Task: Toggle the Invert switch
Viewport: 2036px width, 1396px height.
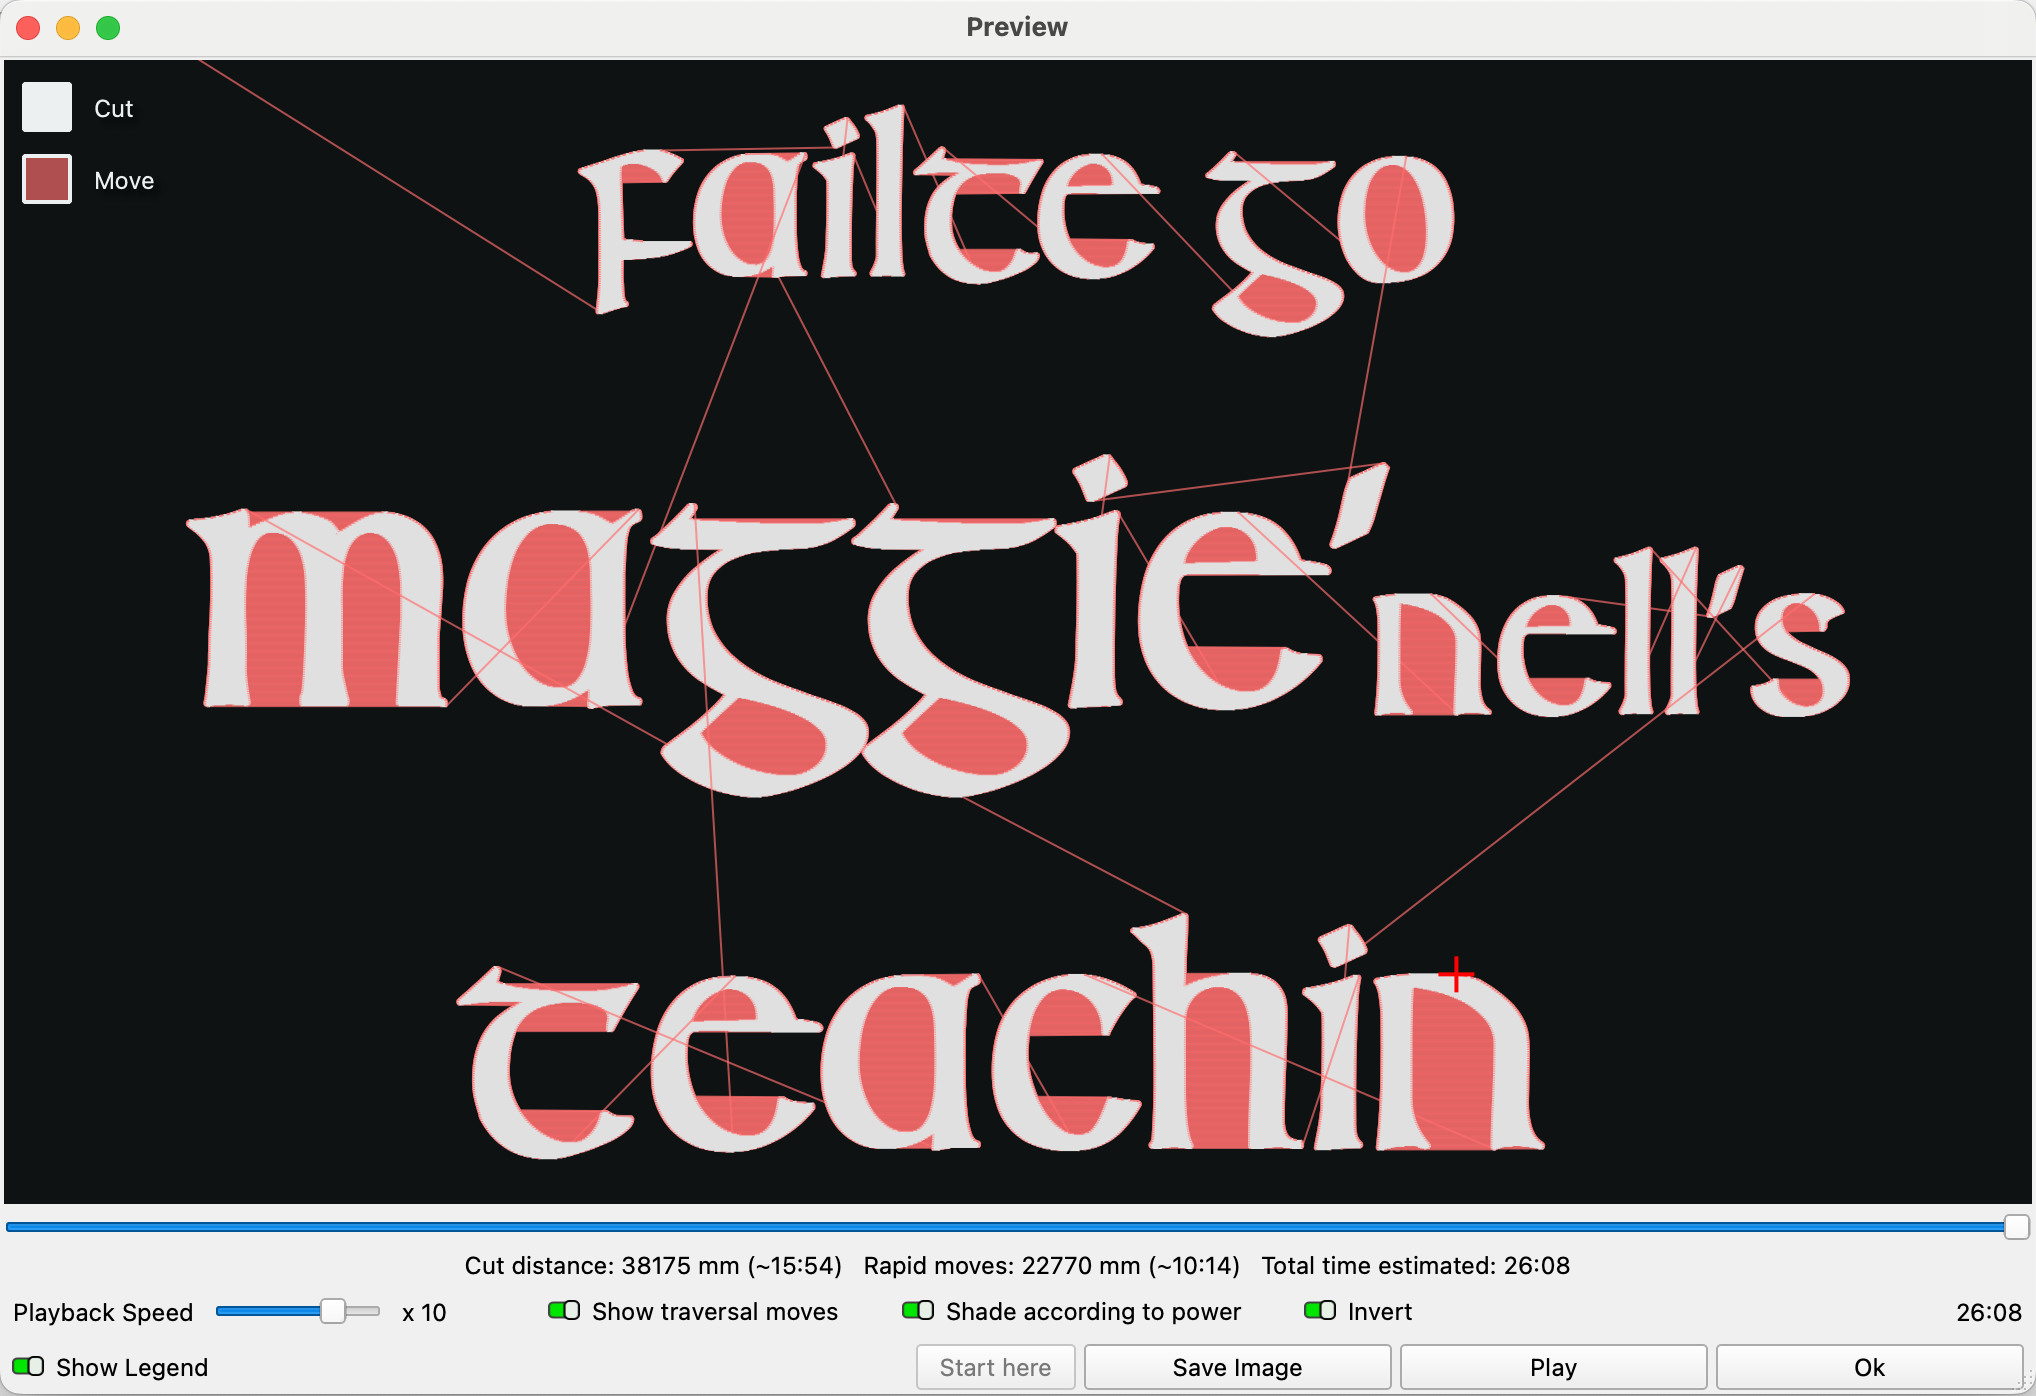Action: (x=1320, y=1310)
